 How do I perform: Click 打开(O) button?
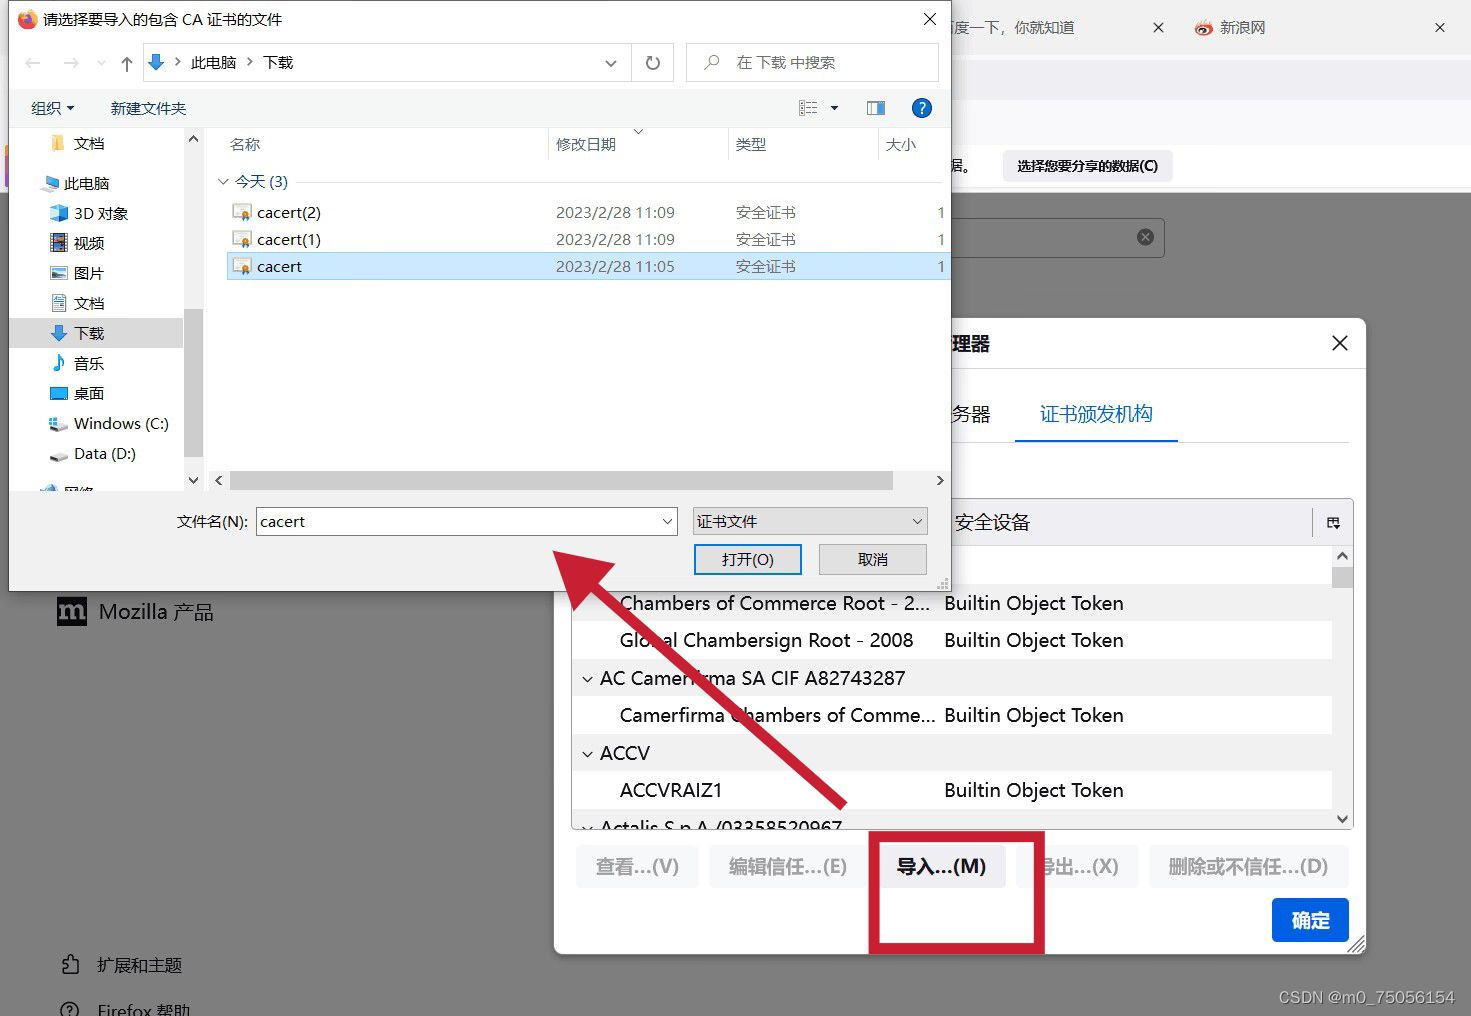click(x=748, y=559)
